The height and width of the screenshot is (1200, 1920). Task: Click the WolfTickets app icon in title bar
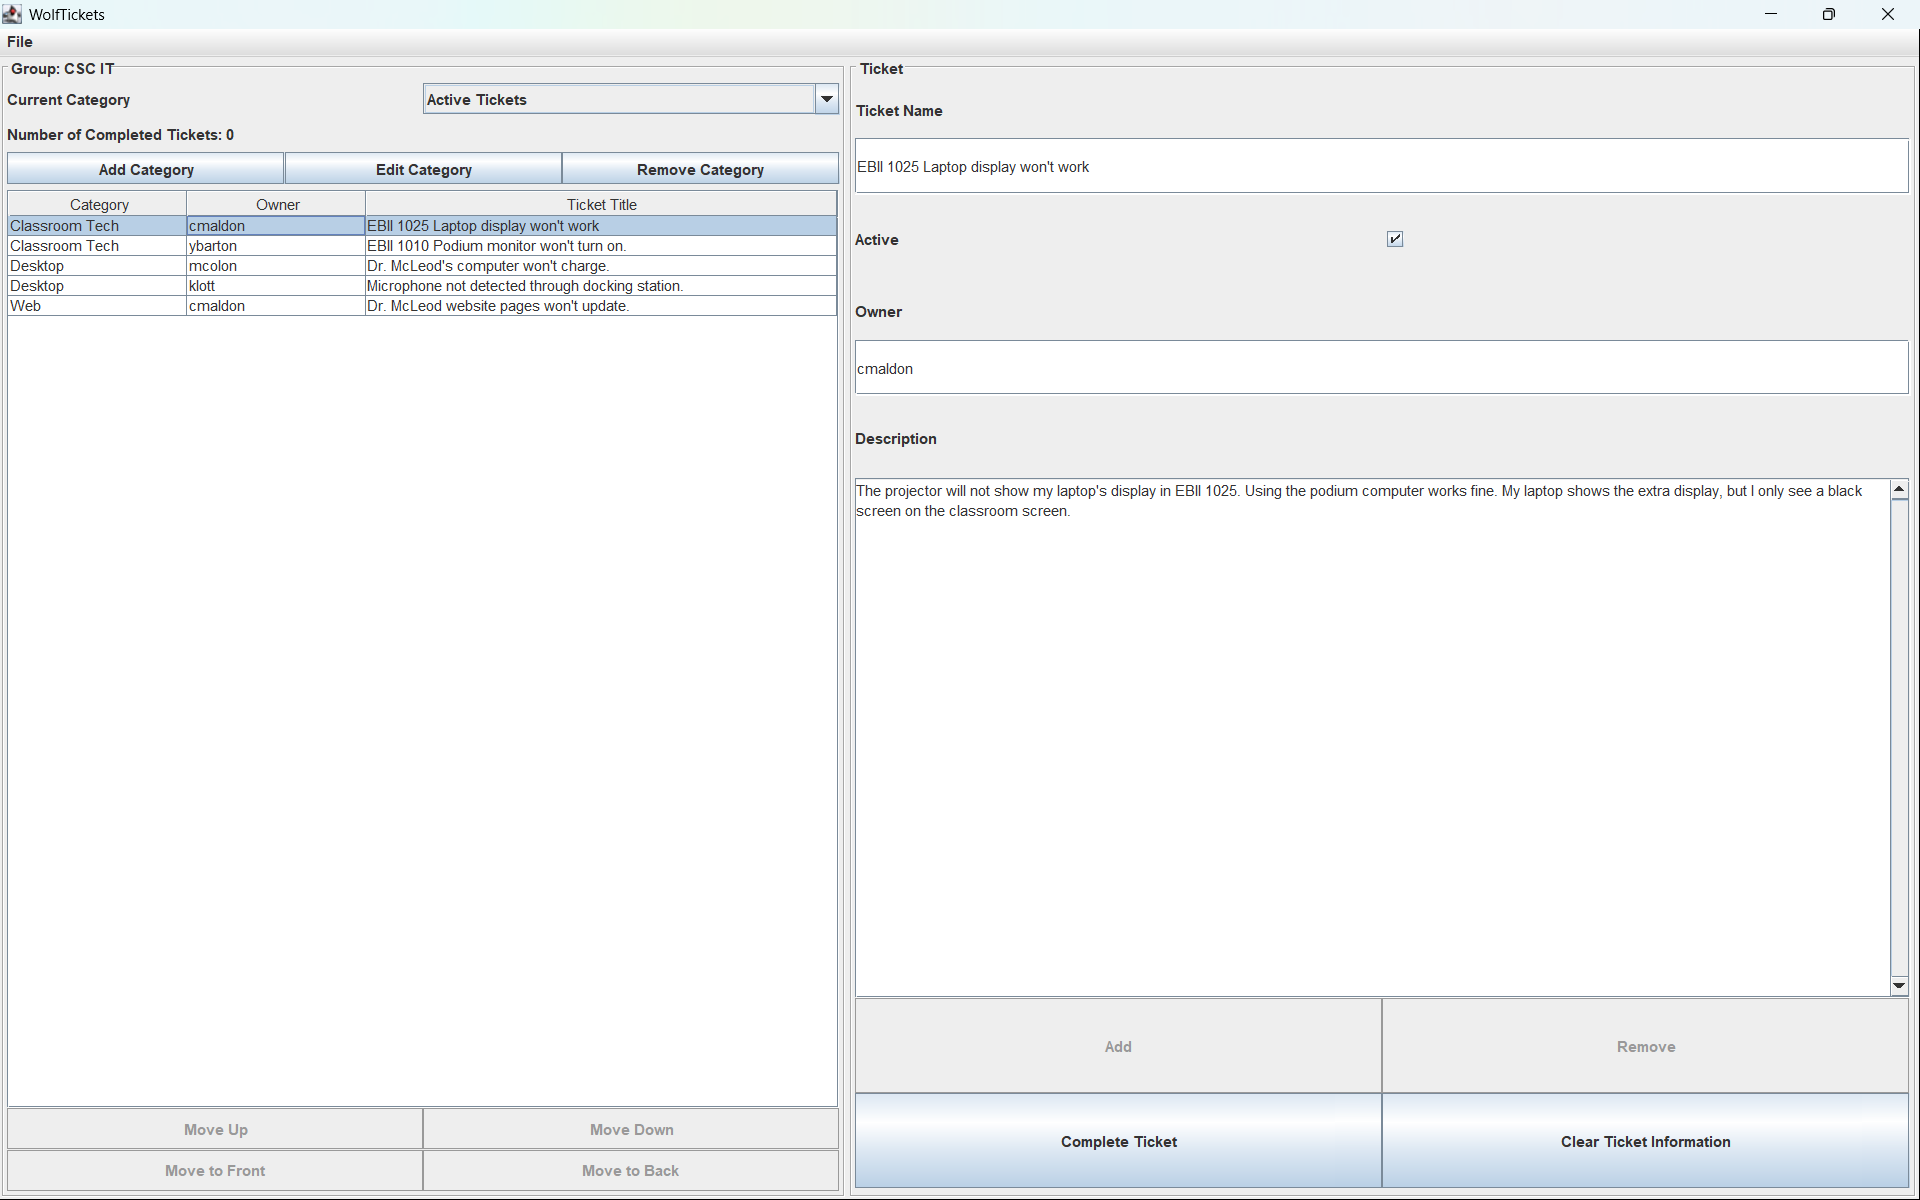pos(12,14)
